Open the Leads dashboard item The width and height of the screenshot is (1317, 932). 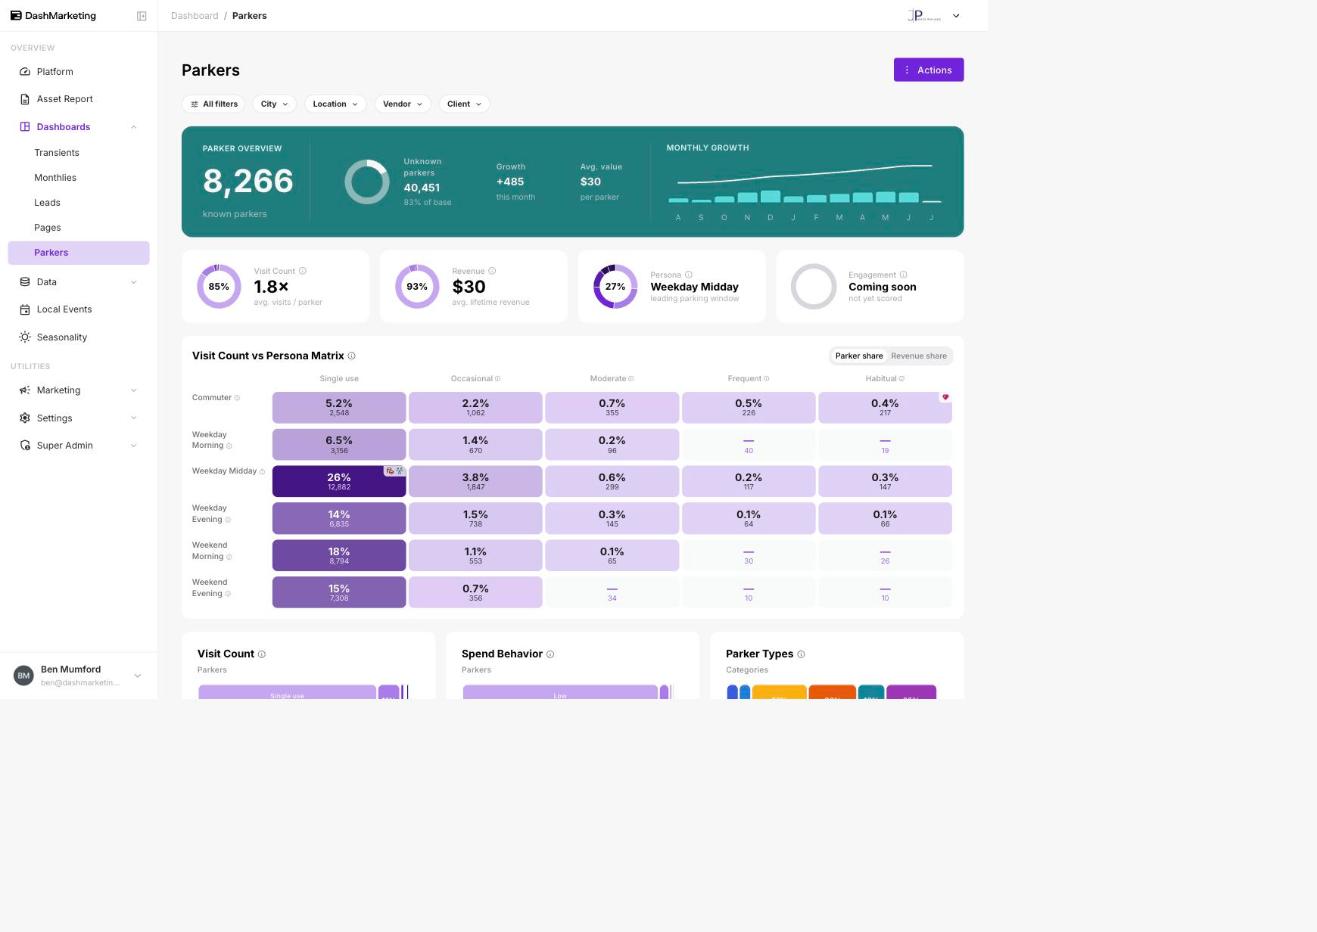[47, 203]
